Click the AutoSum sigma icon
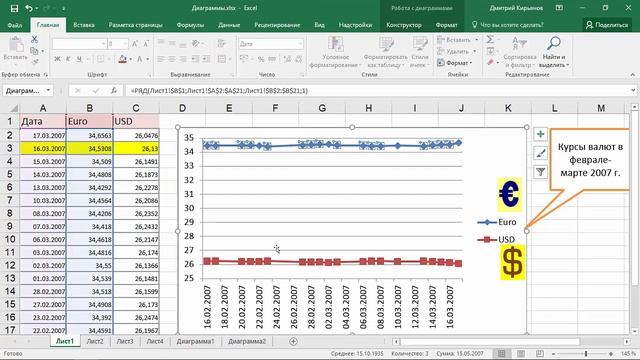This screenshot has width=640, height=360. tap(490, 40)
